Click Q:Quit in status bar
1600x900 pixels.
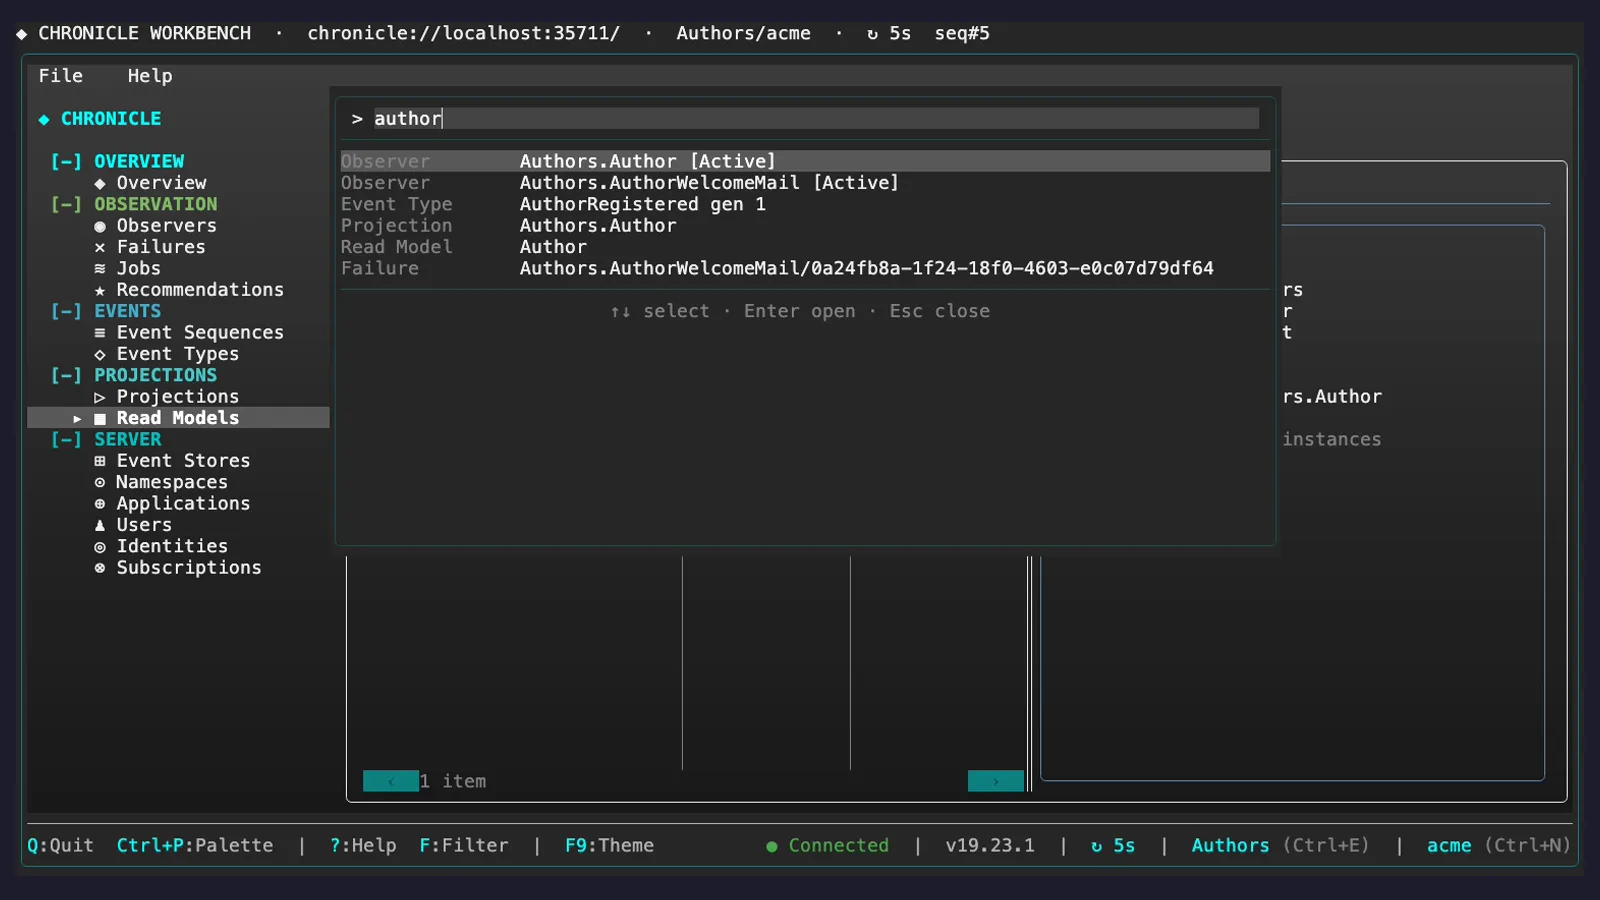[61, 845]
